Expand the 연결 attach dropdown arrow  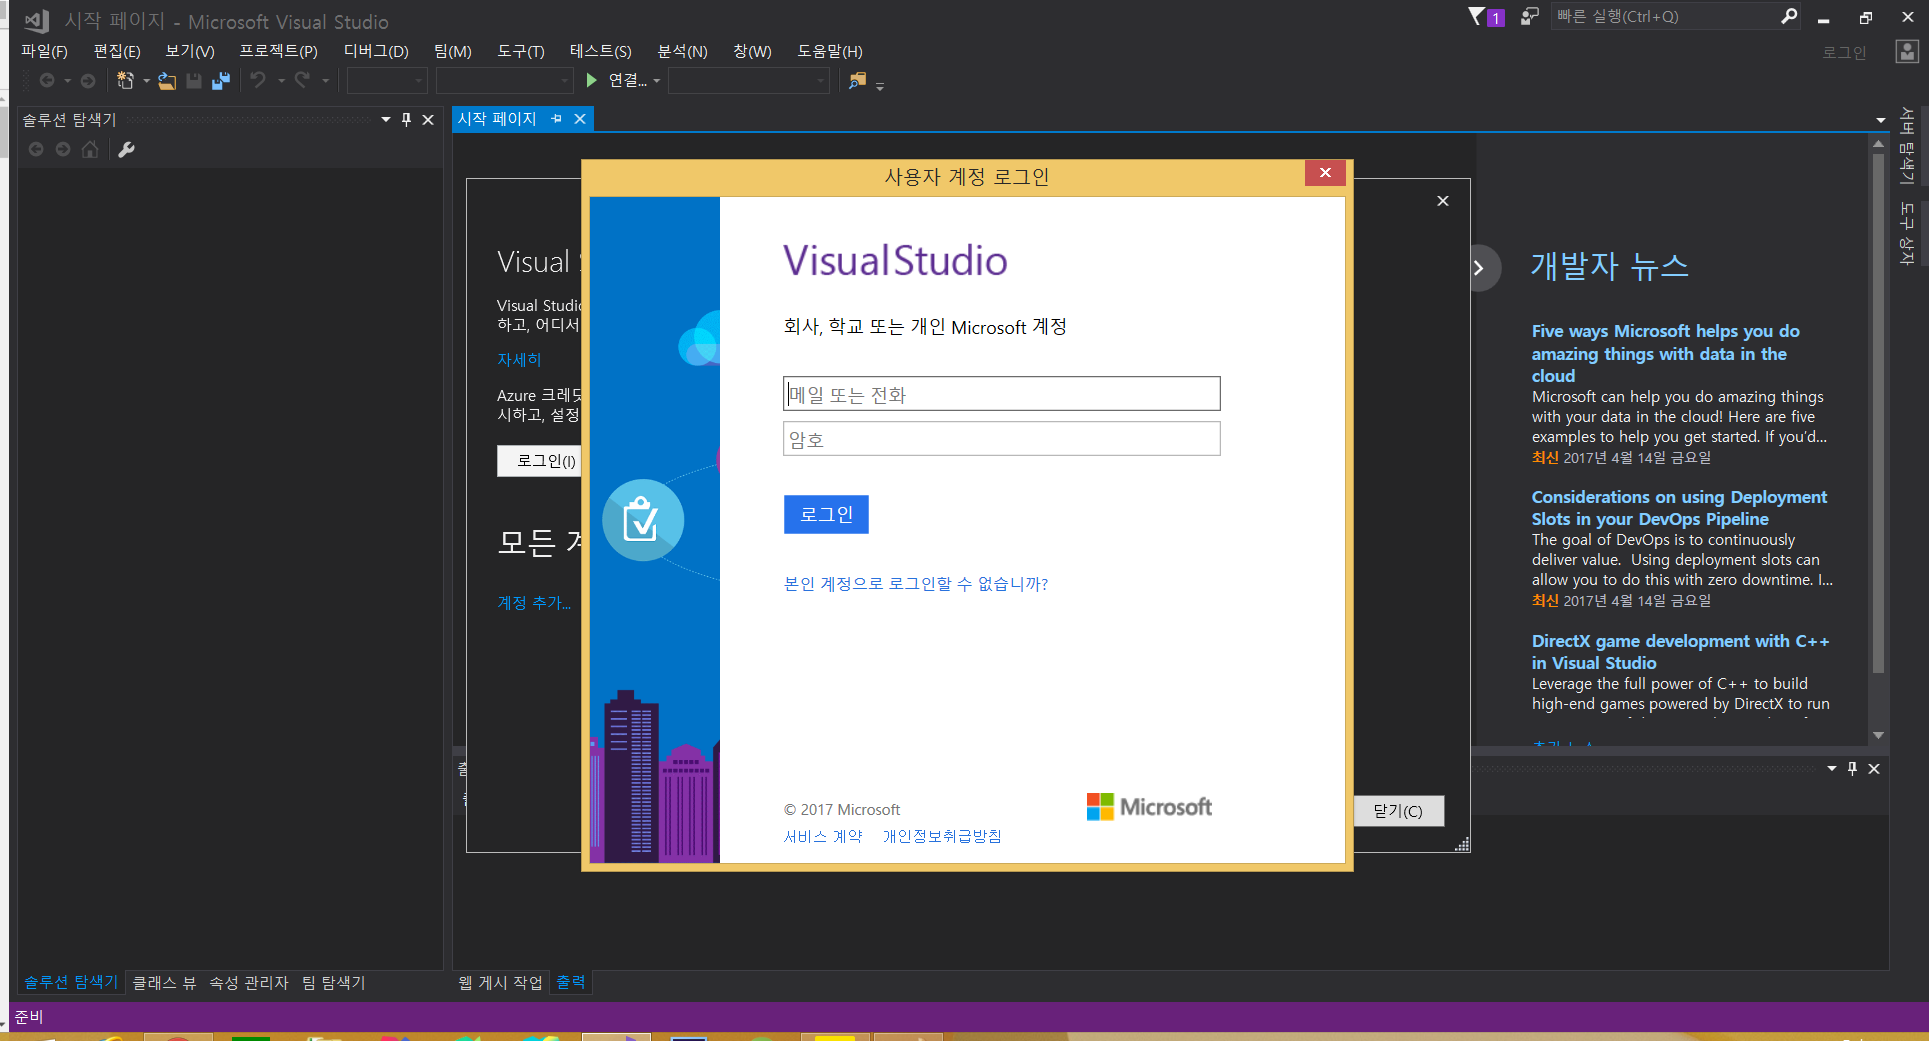click(656, 81)
